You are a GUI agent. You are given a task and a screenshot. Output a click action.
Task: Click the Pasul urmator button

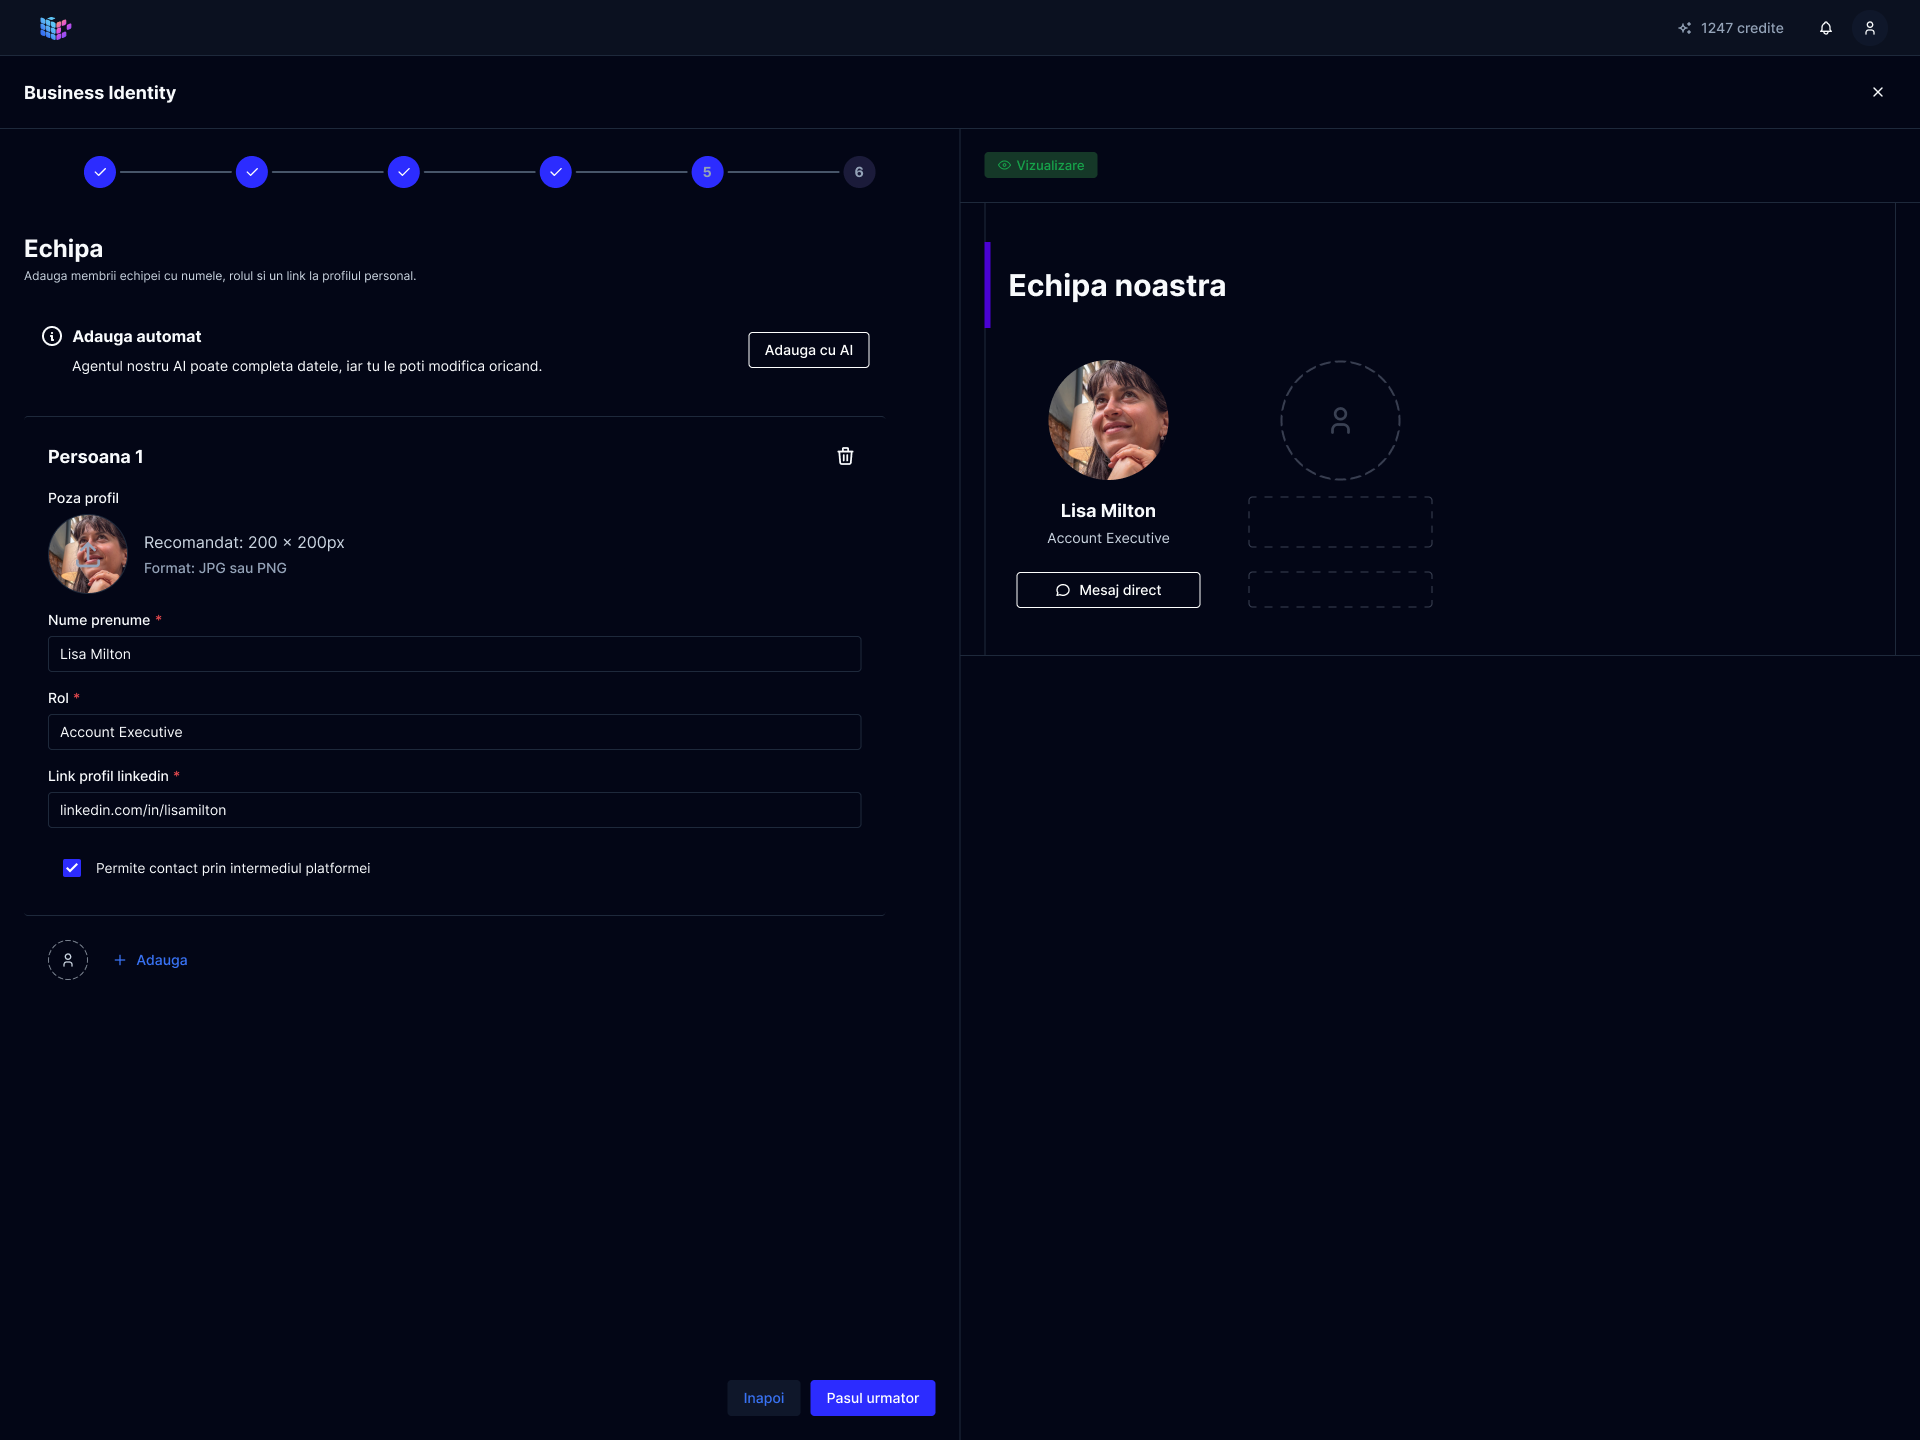[x=873, y=1398]
